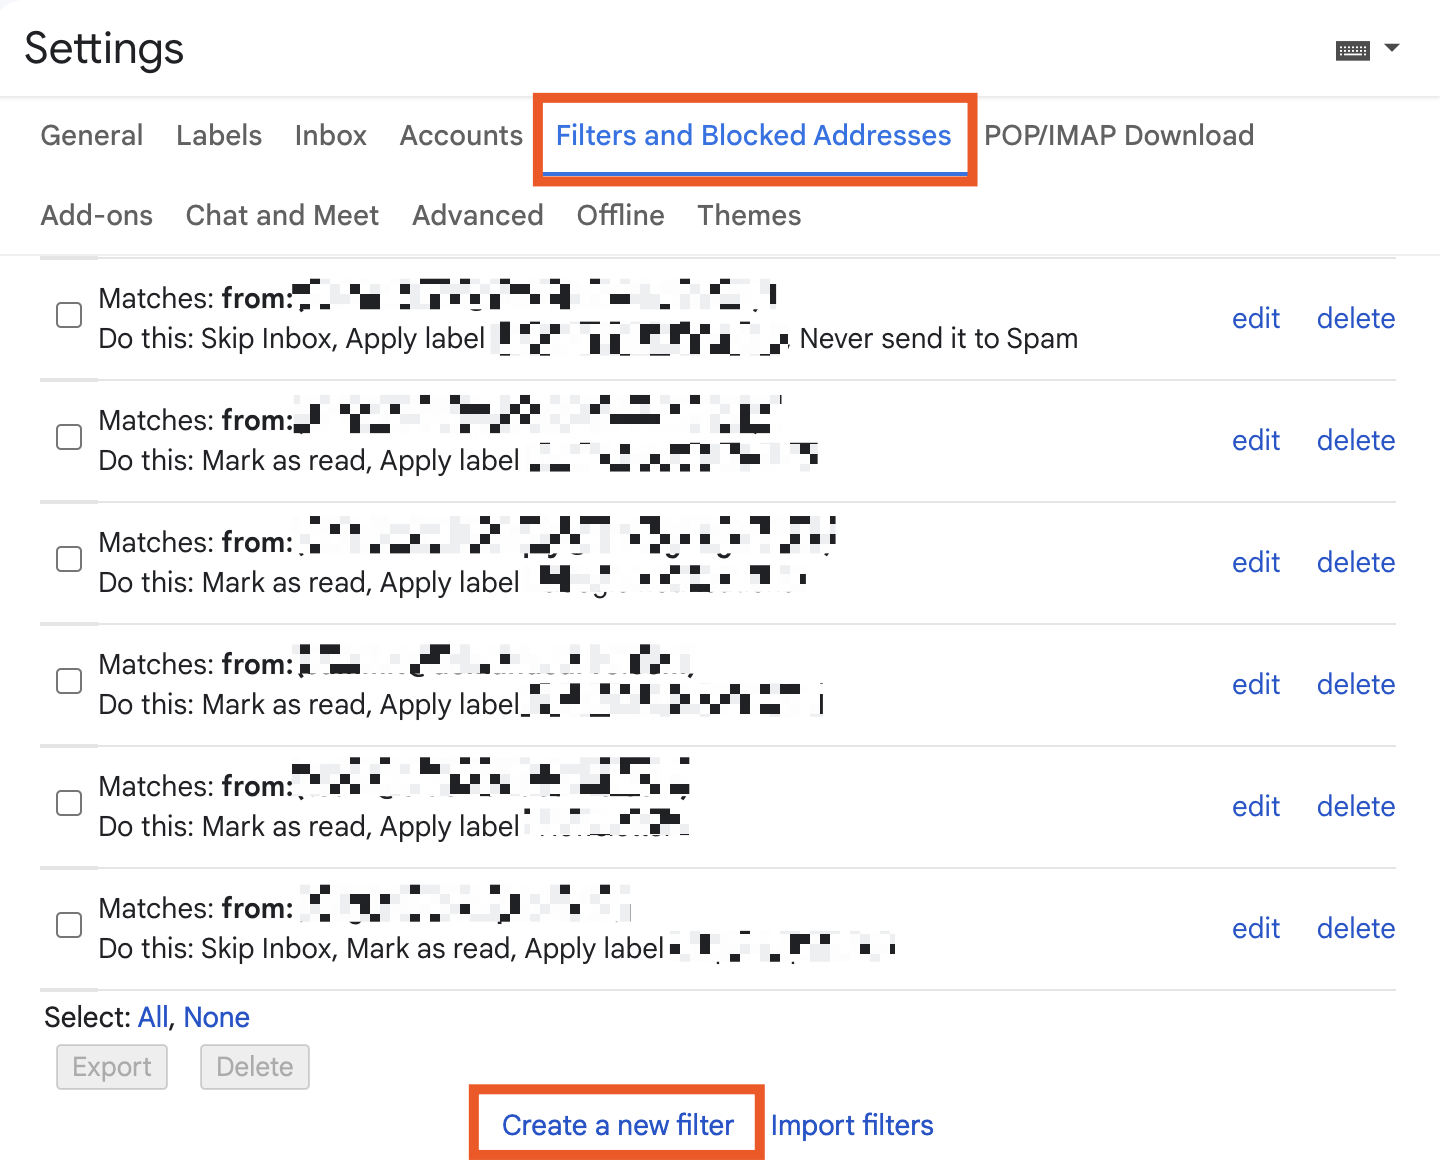Deselect filters by clicking None
Image resolution: width=1440 pixels, height=1164 pixels.
tap(216, 1016)
